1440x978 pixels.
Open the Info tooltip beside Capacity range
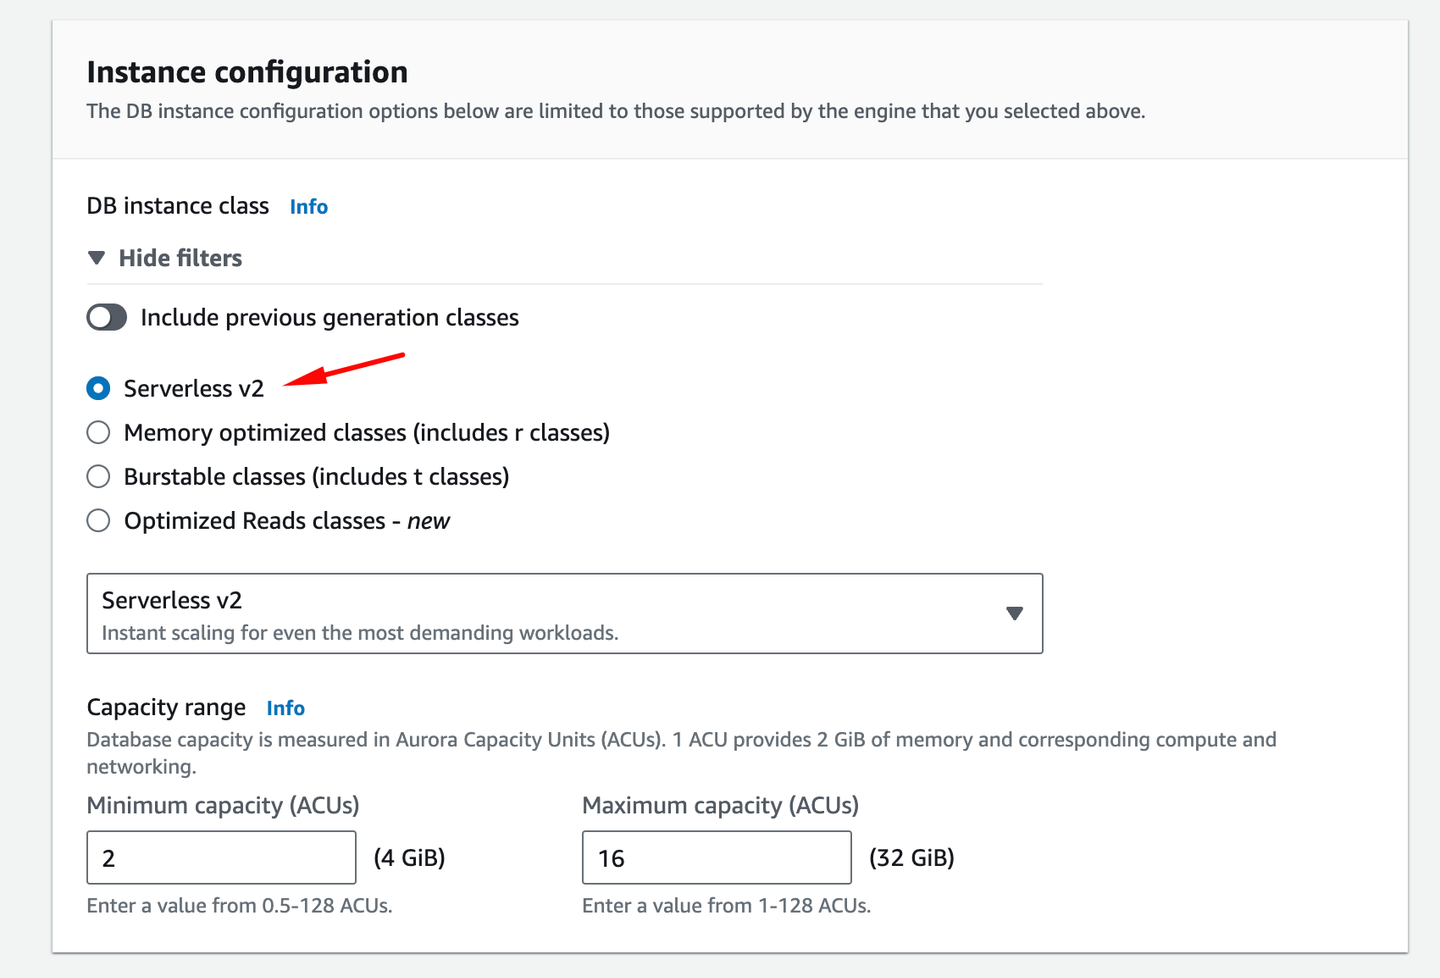[285, 708]
